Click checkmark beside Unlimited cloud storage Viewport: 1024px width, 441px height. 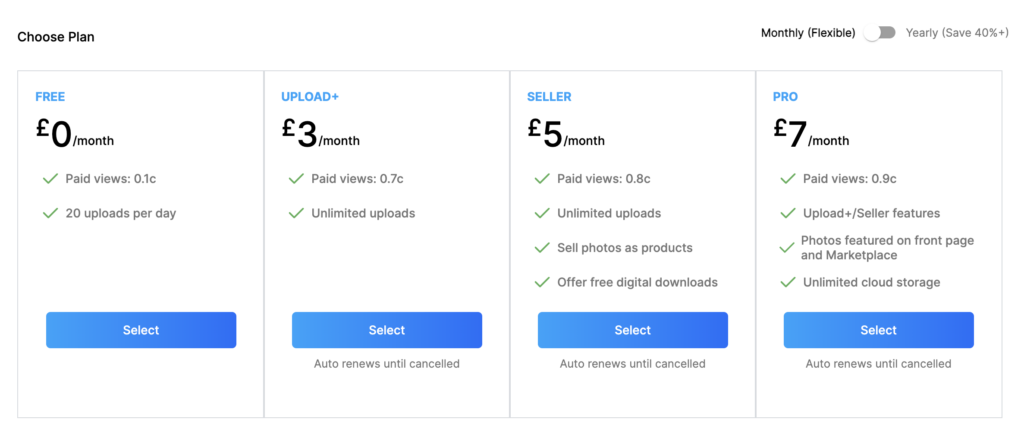(788, 282)
